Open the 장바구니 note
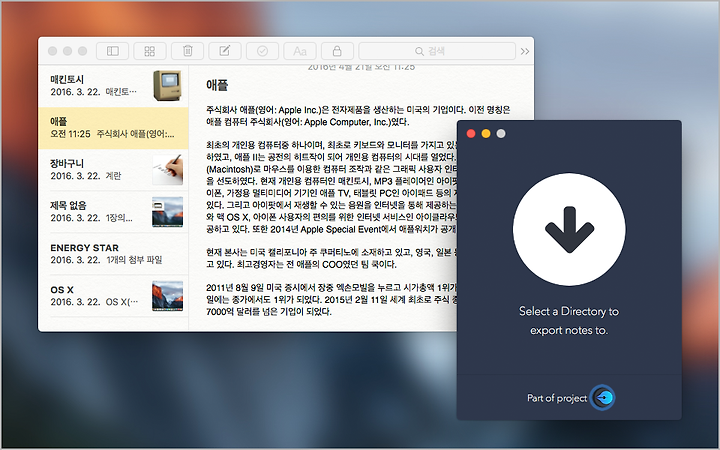720x450 pixels. tap(113, 170)
